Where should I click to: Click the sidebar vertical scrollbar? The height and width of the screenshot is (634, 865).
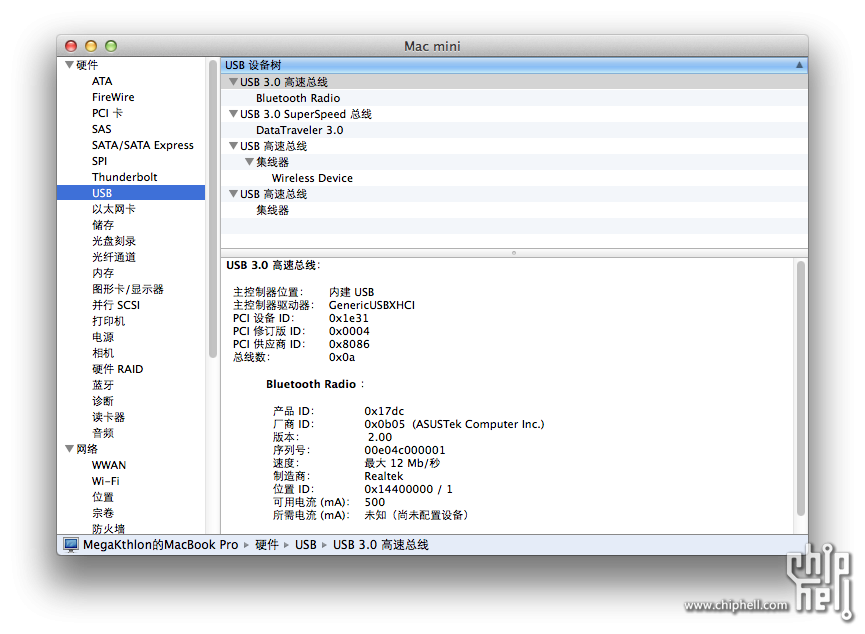pyautogui.click(x=213, y=210)
